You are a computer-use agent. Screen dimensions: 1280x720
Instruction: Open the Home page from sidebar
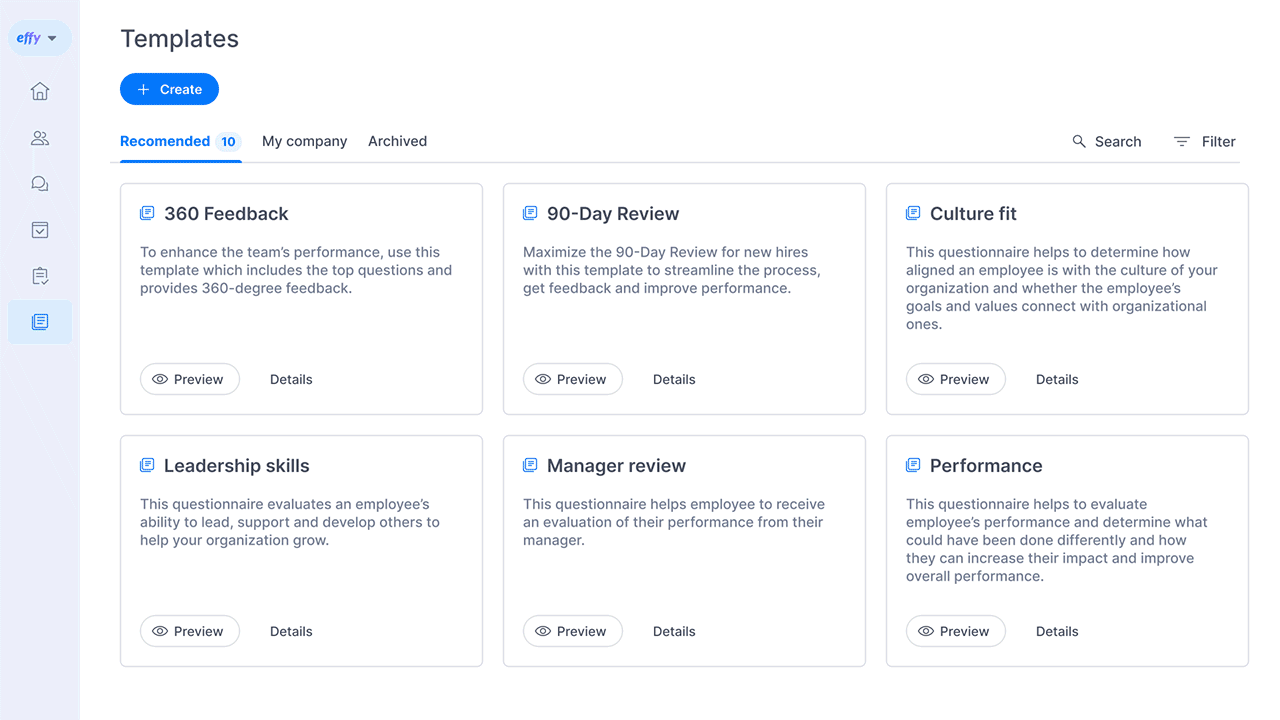[x=40, y=92]
